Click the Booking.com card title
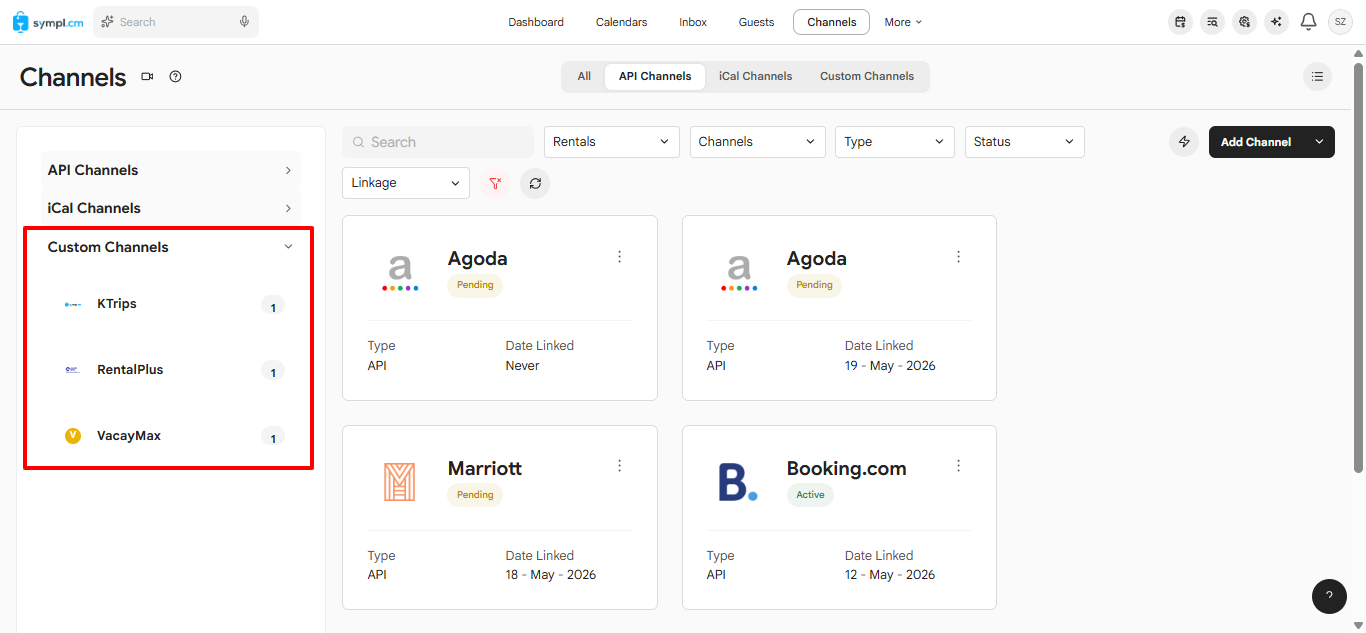 (847, 468)
